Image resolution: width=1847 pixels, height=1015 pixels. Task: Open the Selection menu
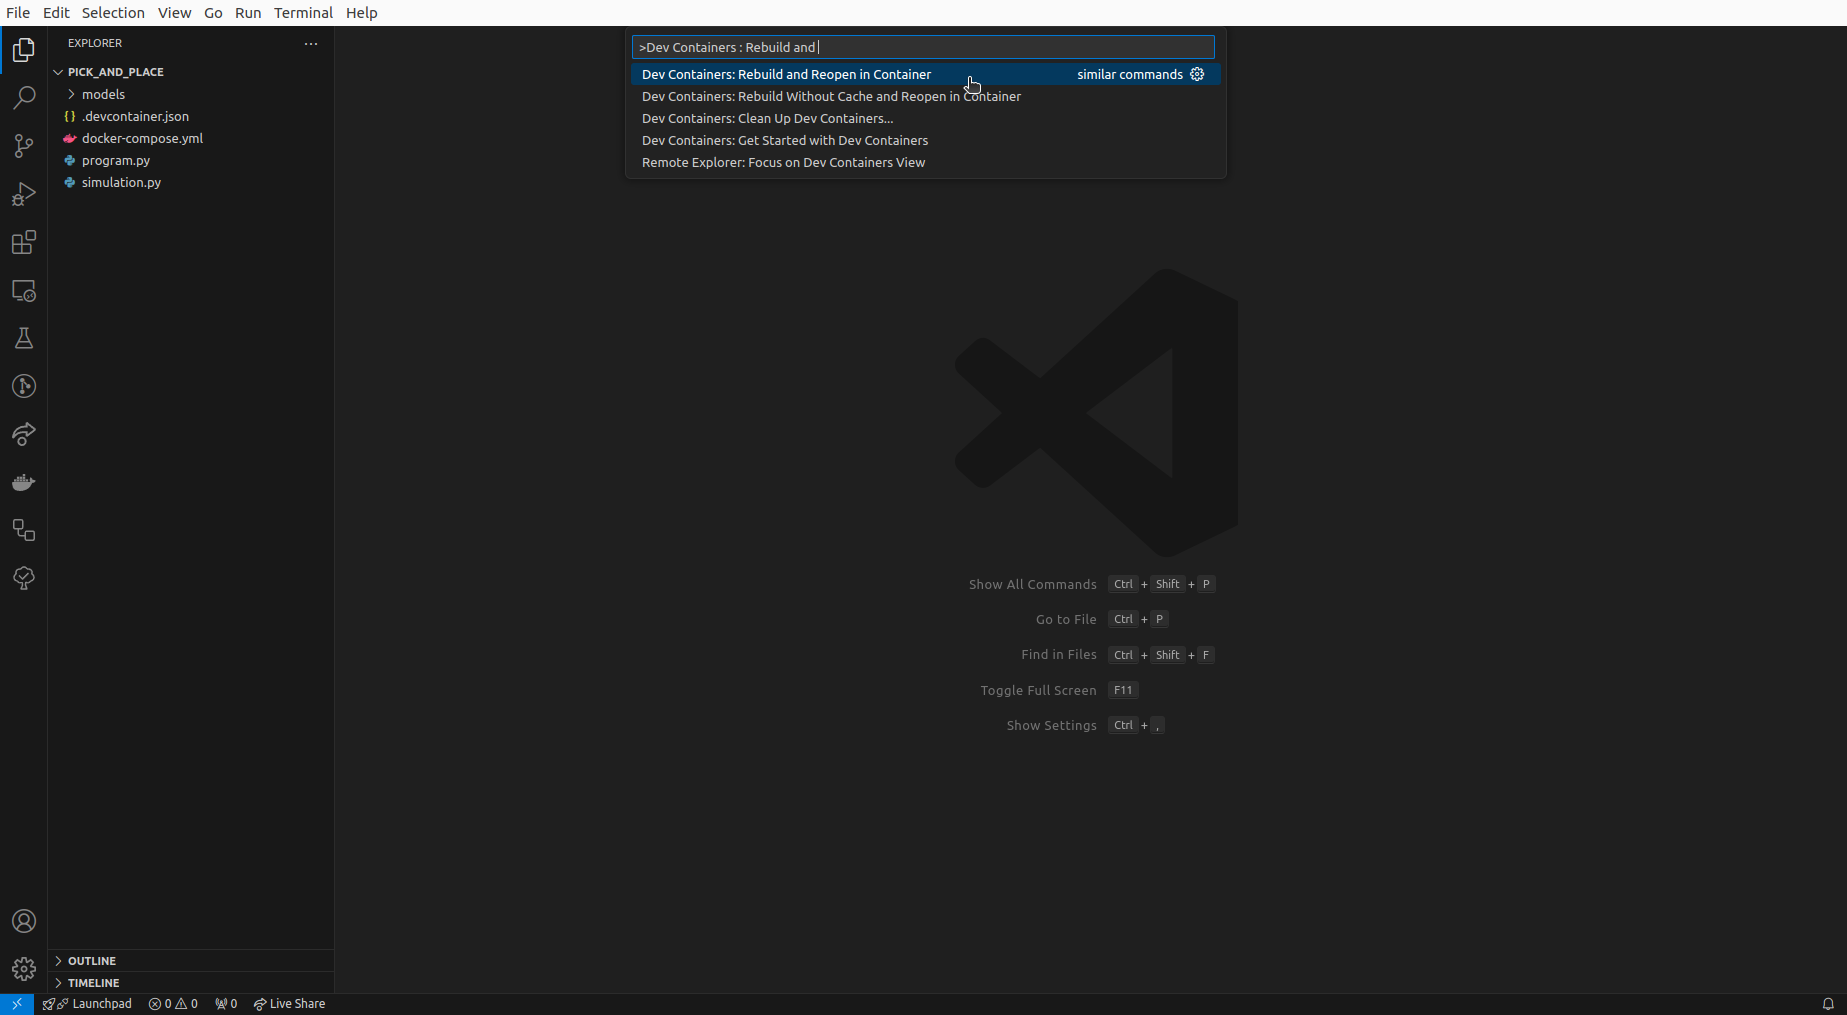click(113, 13)
